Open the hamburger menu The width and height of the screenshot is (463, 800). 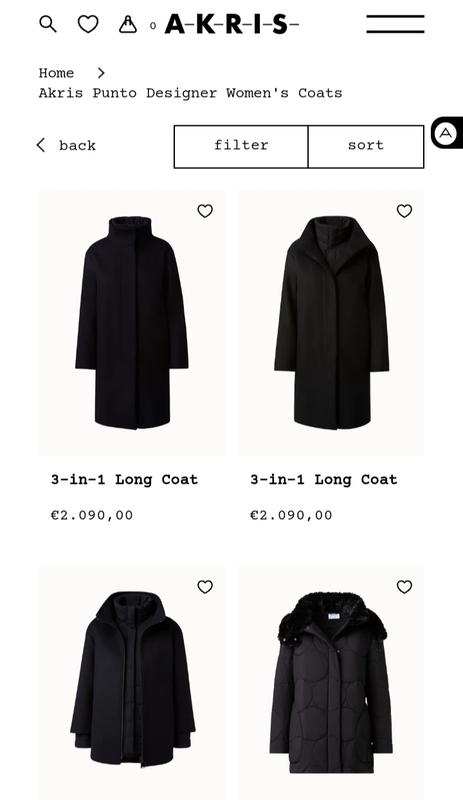pyautogui.click(x=395, y=24)
